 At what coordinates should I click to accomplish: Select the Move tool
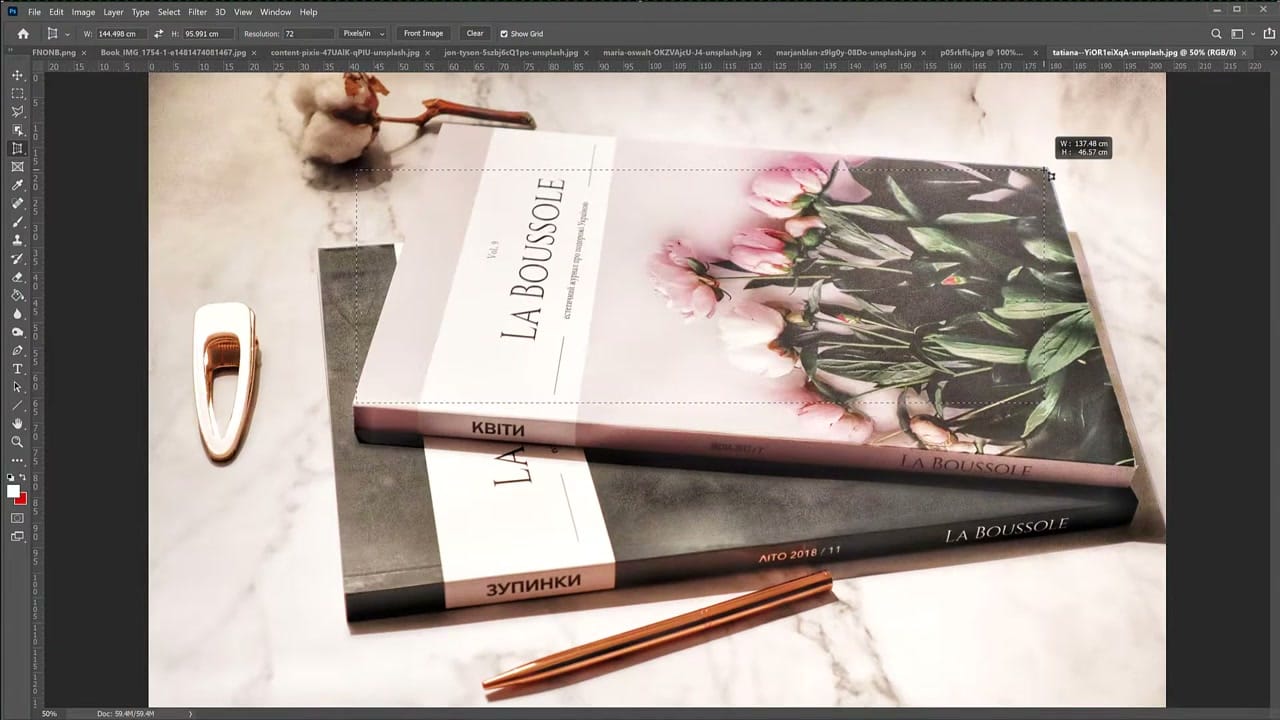pyautogui.click(x=17, y=75)
